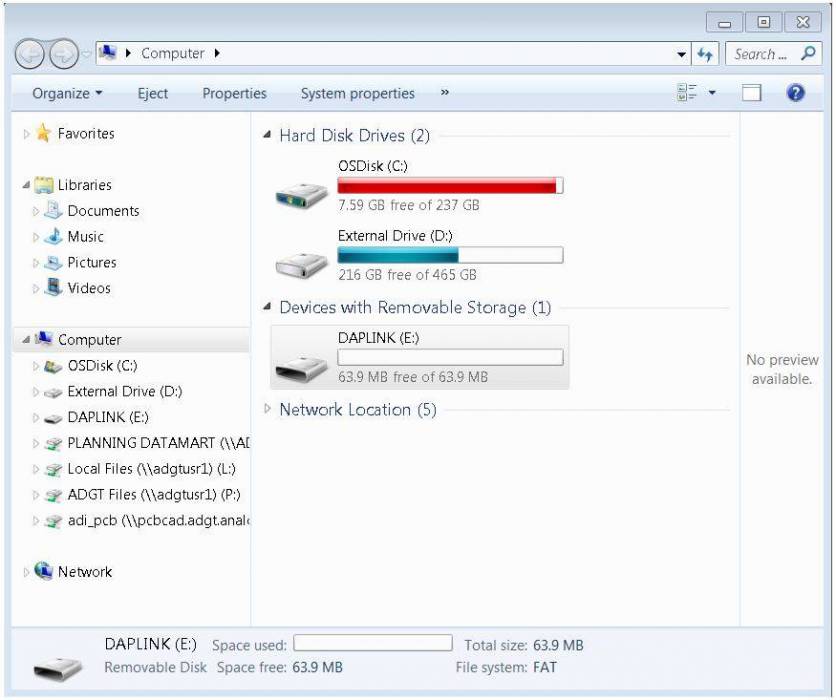Click Total size 63.9 MB value

coord(558,646)
